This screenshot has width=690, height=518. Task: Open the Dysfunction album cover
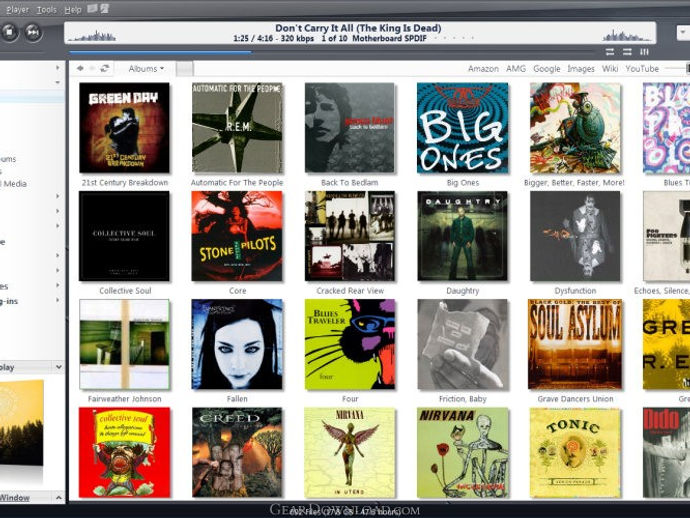(x=575, y=236)
